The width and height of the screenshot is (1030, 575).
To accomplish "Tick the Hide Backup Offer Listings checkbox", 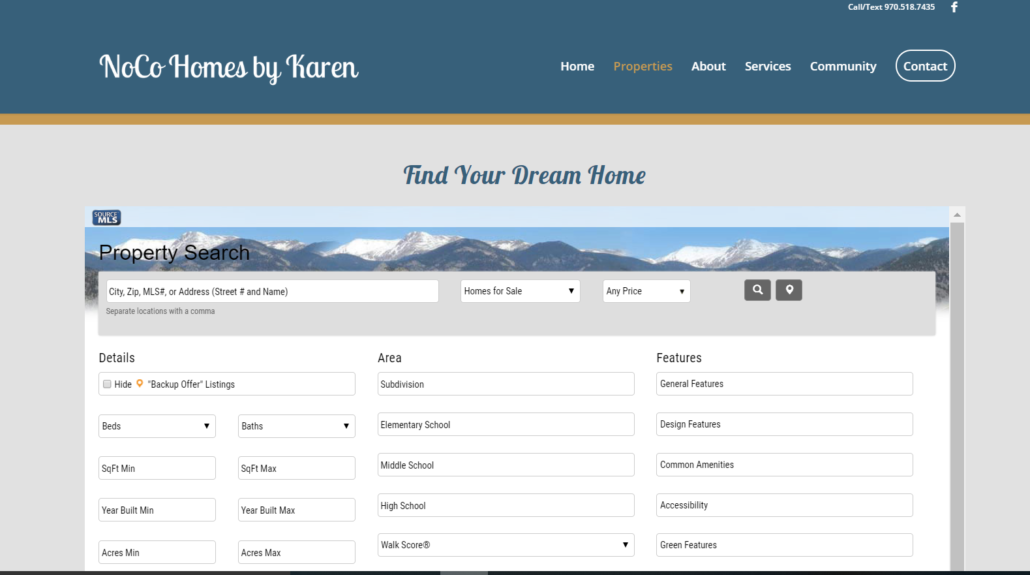I will click(x=107, y=384).
